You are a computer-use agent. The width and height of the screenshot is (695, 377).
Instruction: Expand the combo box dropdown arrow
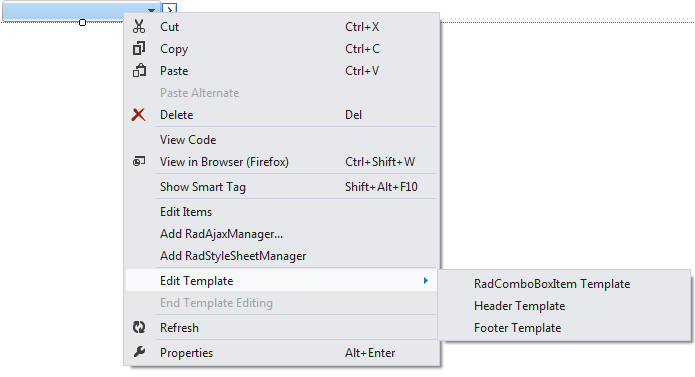click(151, 10)
